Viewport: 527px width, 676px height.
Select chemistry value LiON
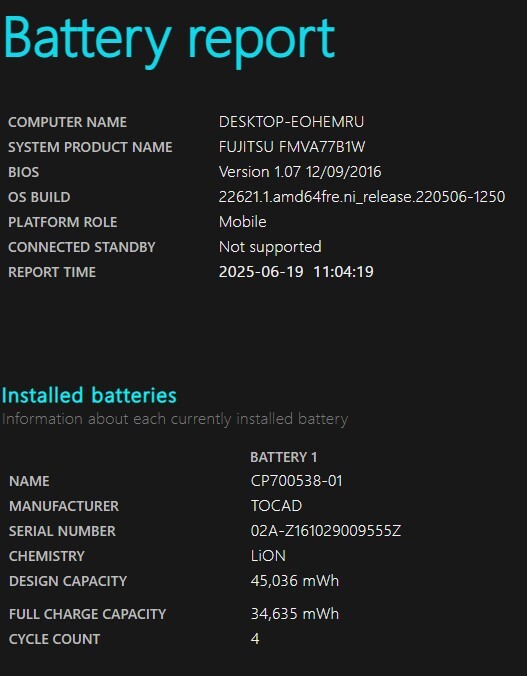pyautogui.click(x=268, y=556)
